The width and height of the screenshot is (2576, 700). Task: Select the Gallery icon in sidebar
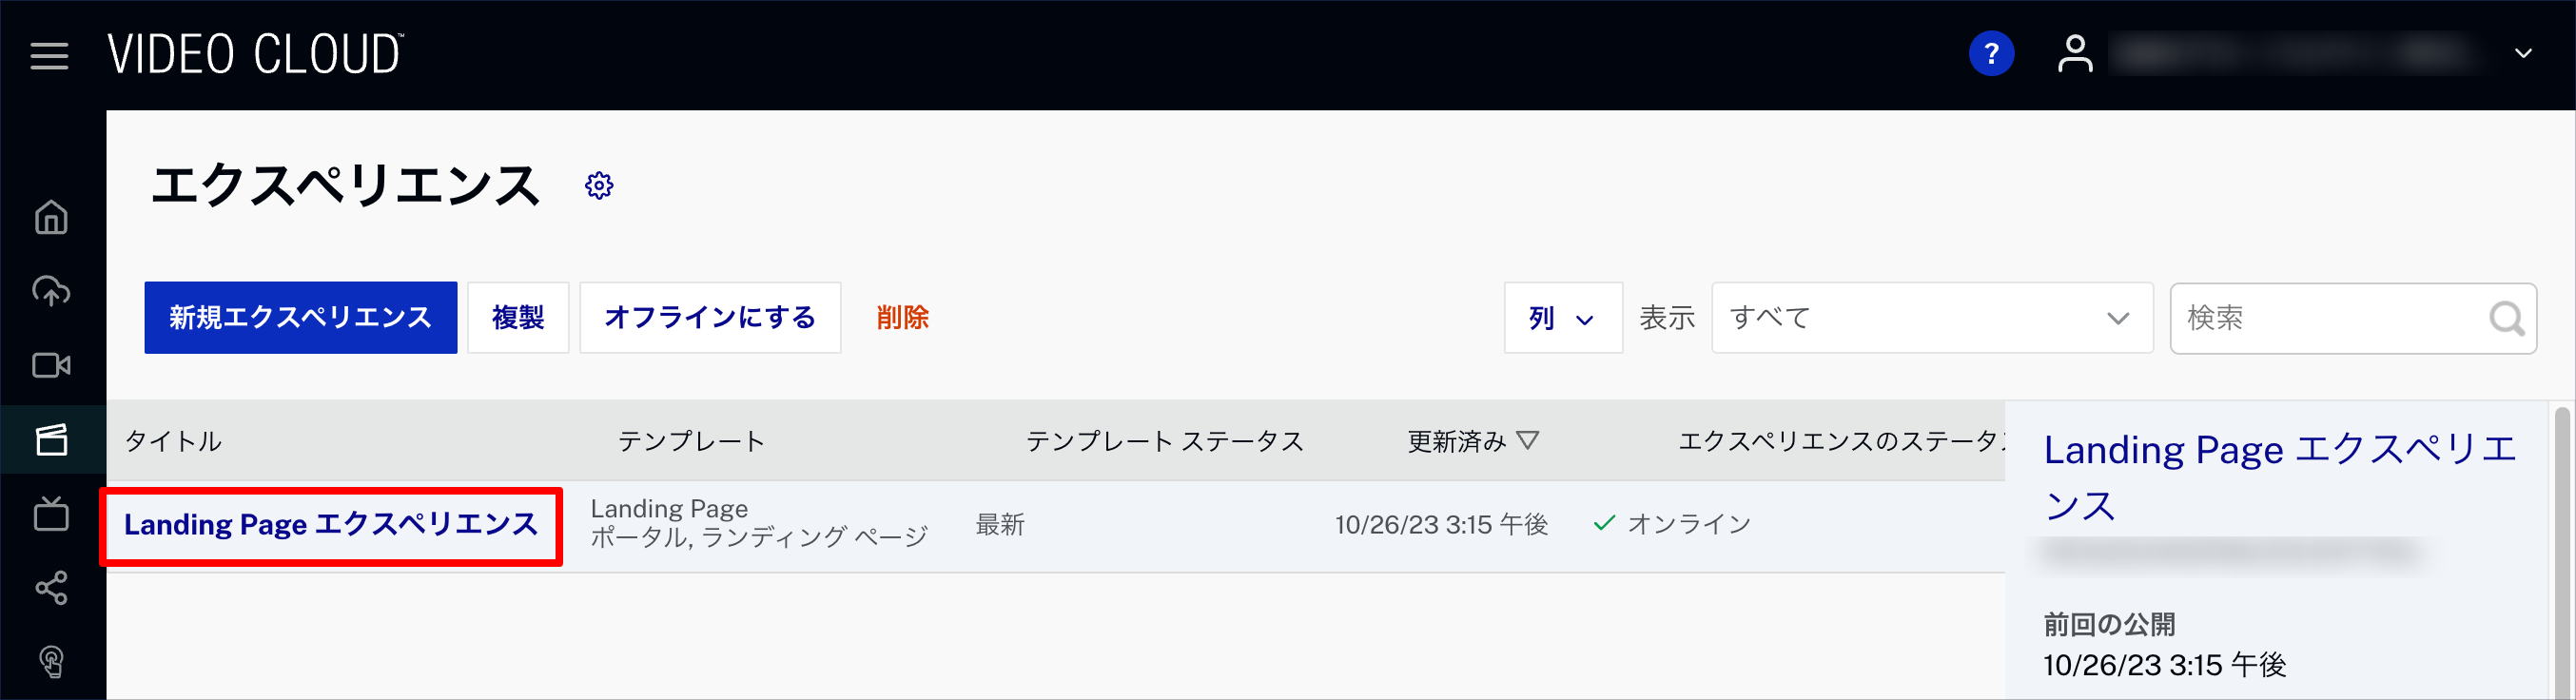(x=51, y=439)
